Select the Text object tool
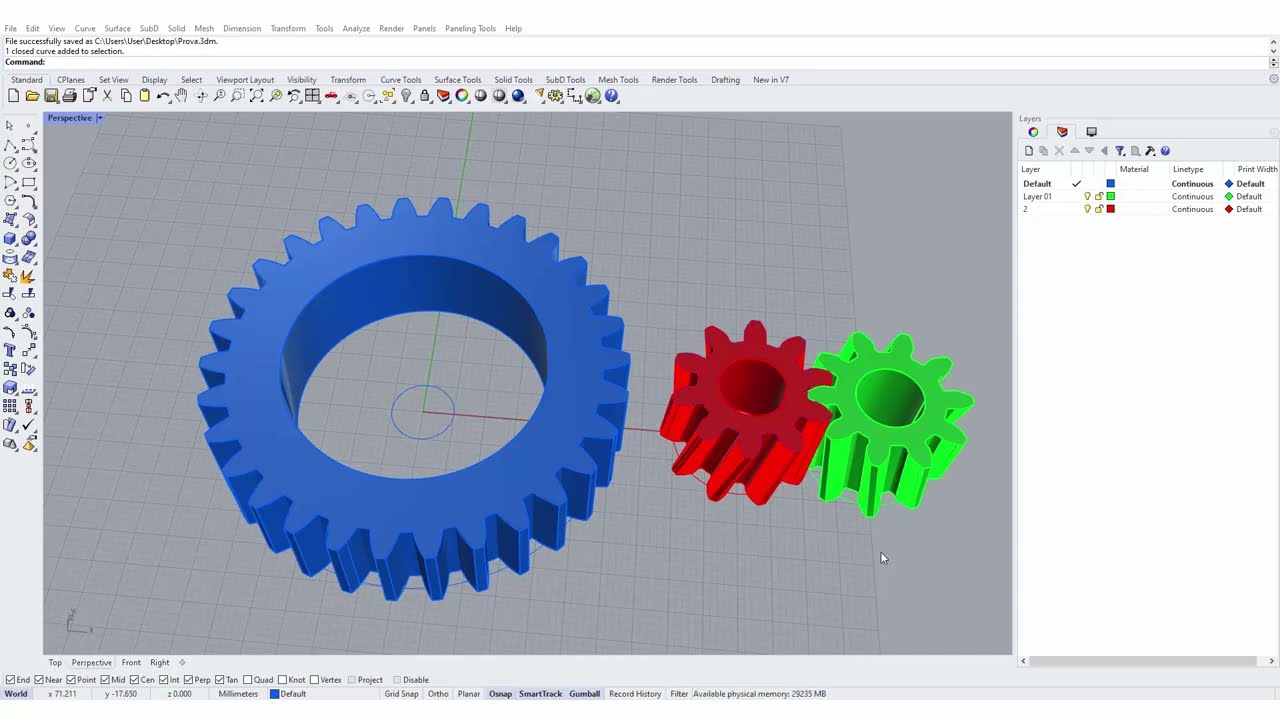 pyautogui.click(x=10, y=350)
